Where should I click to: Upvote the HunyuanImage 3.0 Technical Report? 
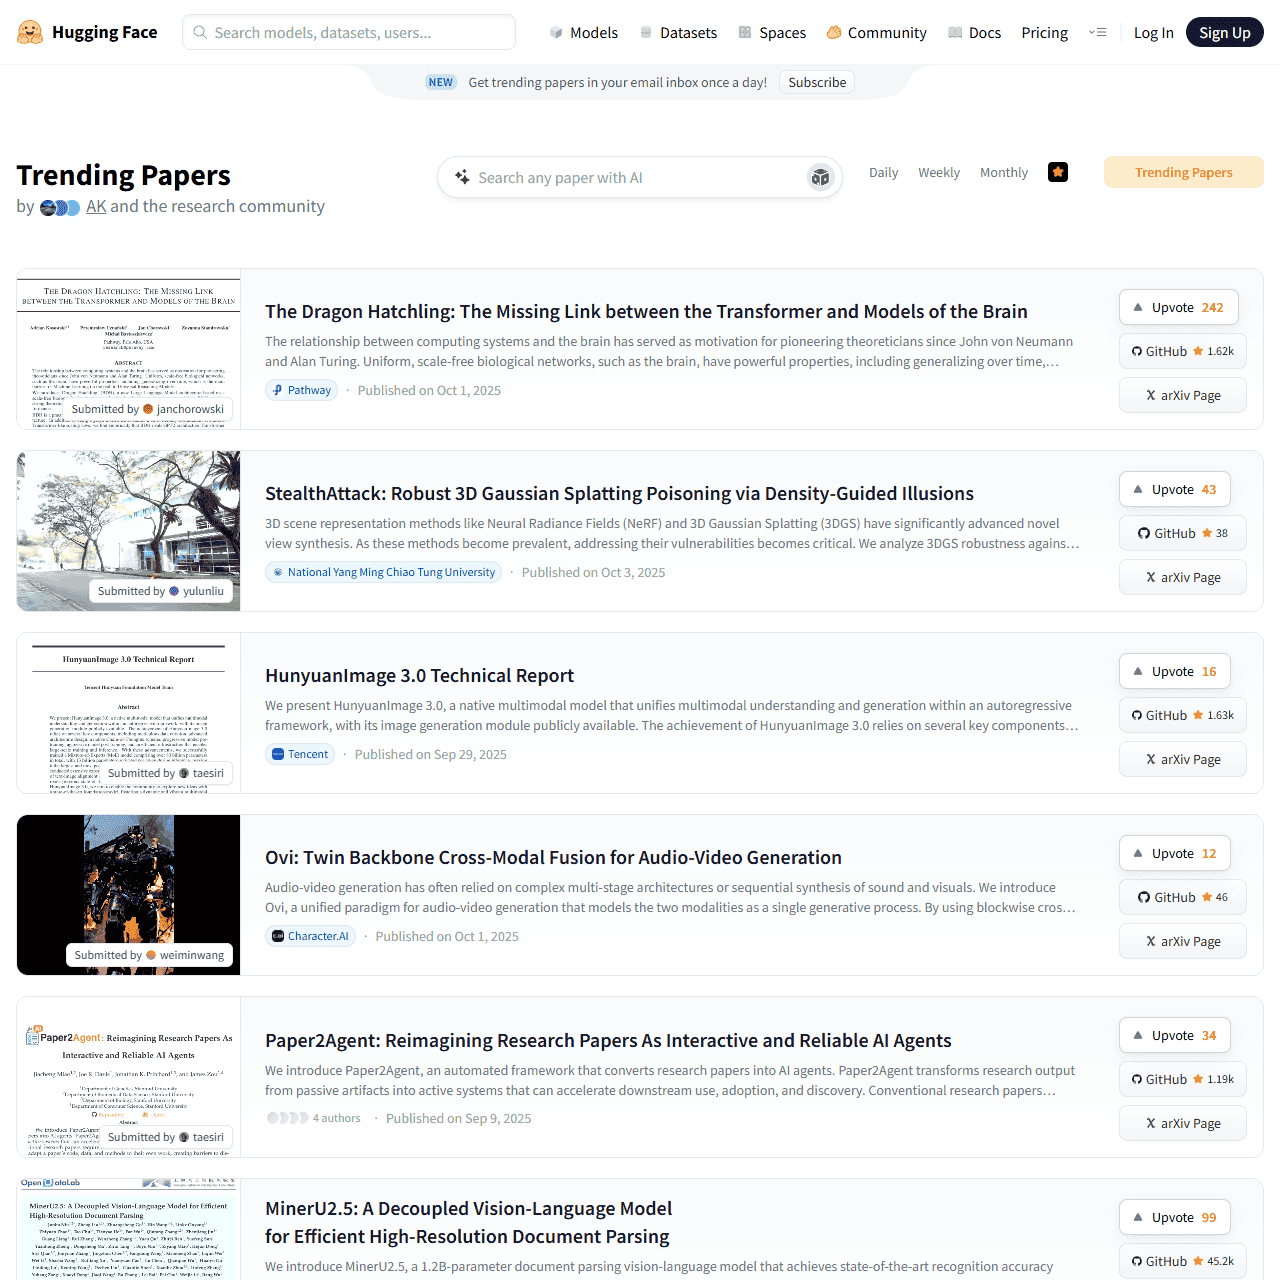(x=1174, y=671)
